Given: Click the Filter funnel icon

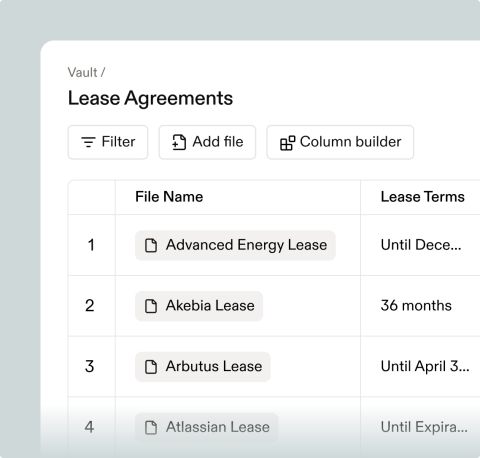Looking at the screenshot, I should (88, 142).
